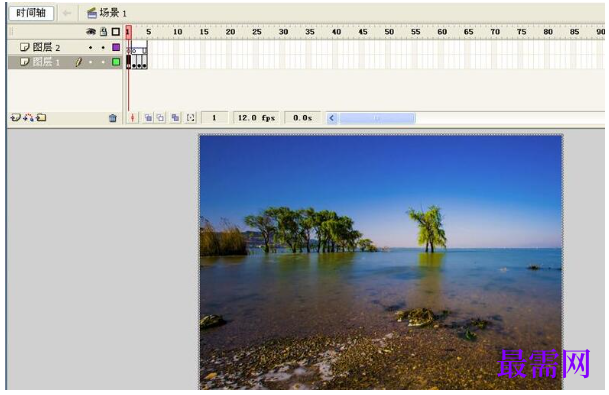Image resolution: width=609 pixels, height=395 pixels.
Task: Click the Delete Layer trash icon
Action: tap(113, 118)
